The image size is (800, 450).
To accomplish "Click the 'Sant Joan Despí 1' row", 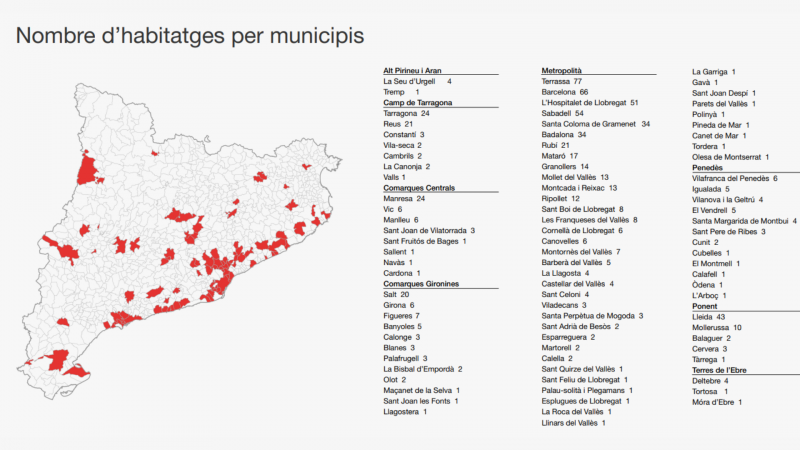I will 724,93.
